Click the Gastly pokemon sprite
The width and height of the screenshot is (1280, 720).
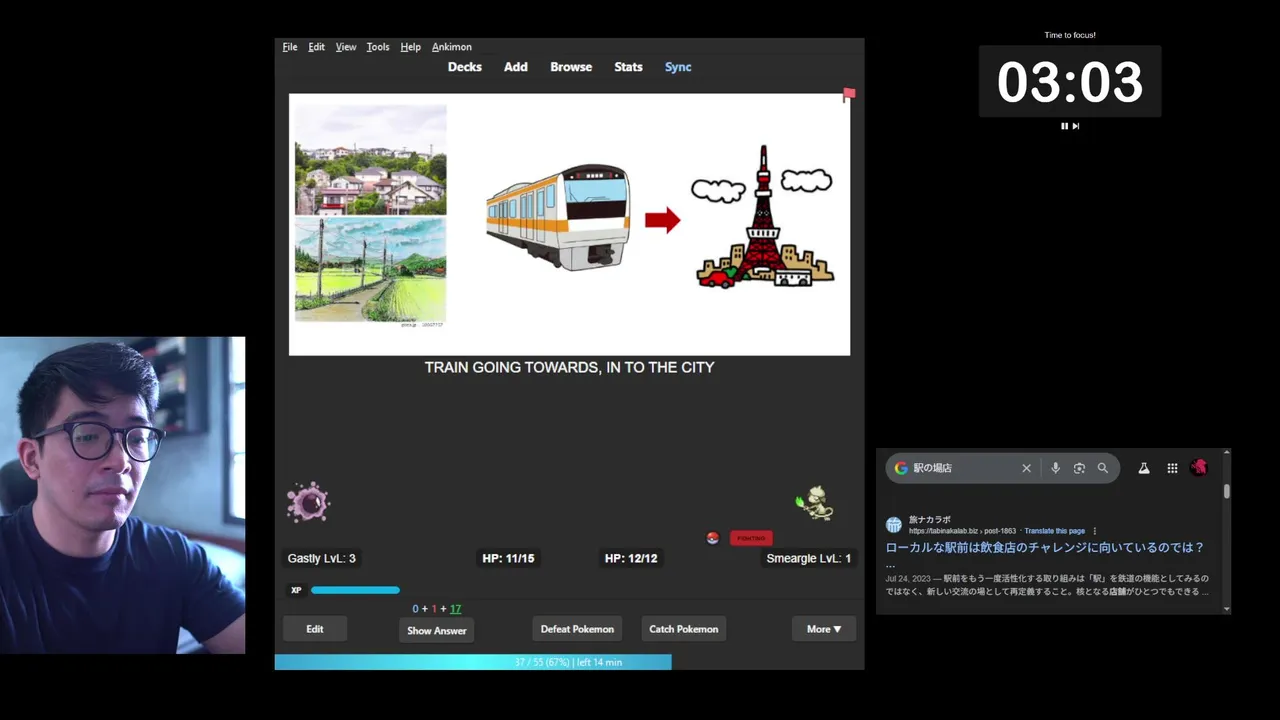point(308,502)
